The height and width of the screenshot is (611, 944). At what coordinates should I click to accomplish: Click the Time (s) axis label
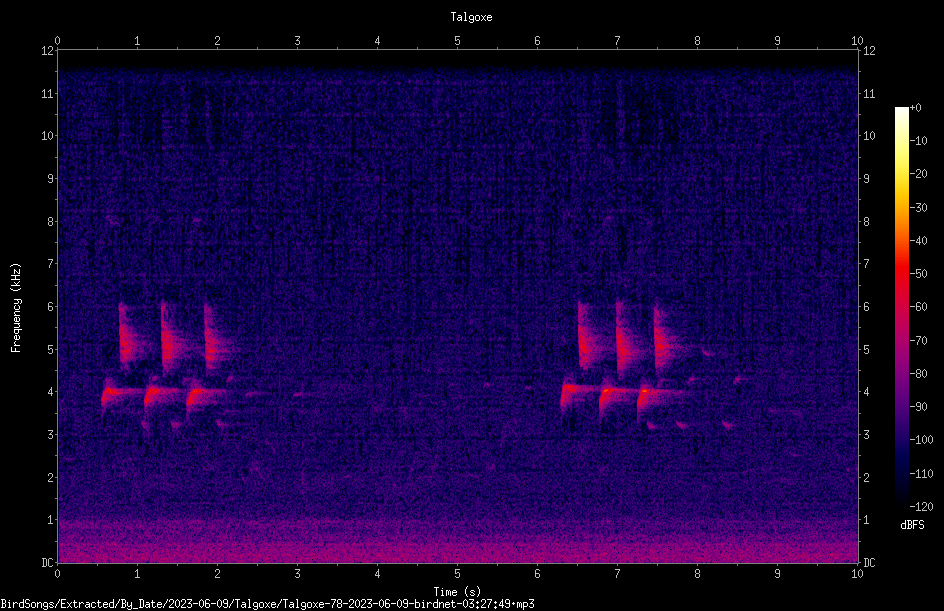point(458,592)
